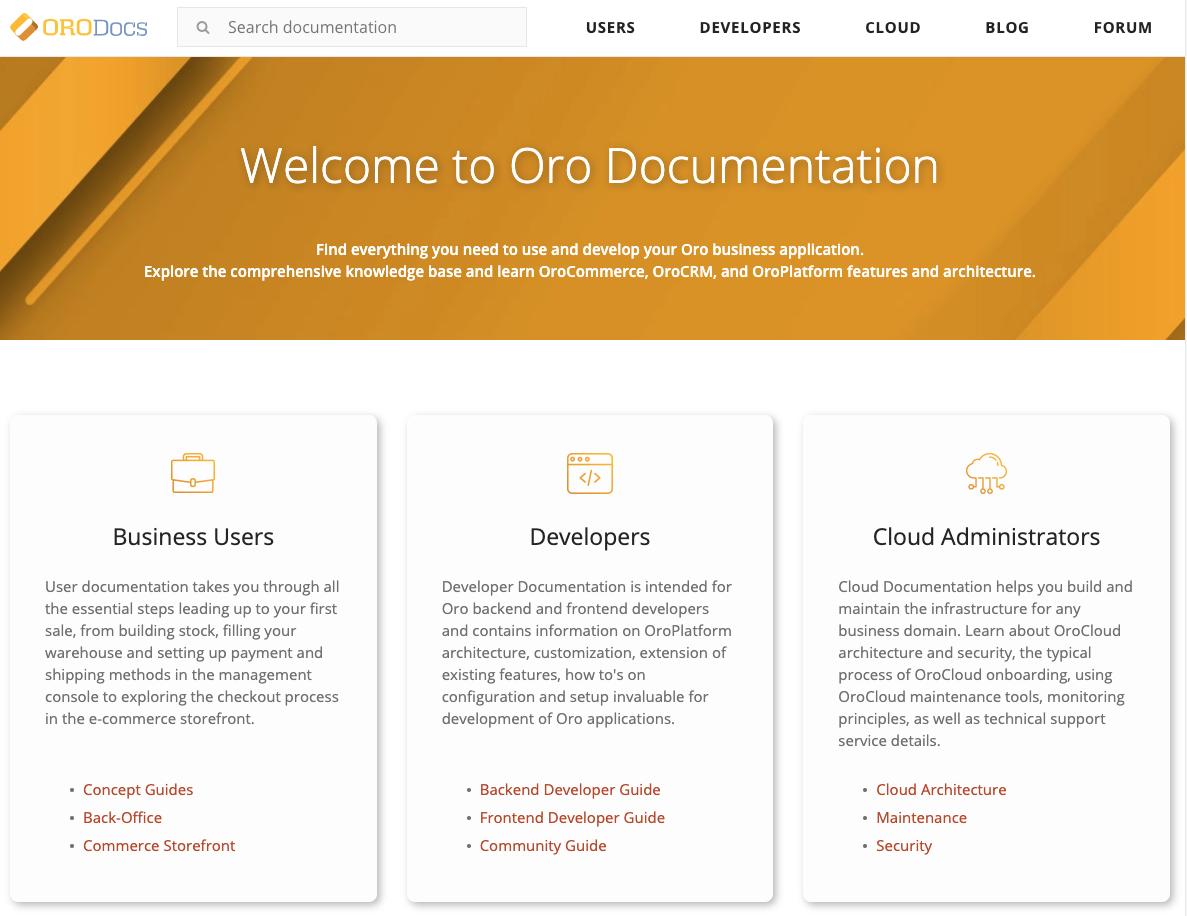Viewport: 1187px width, 916px height.
Task: Open the Maintenance link
Action: [x=921, y=818]
